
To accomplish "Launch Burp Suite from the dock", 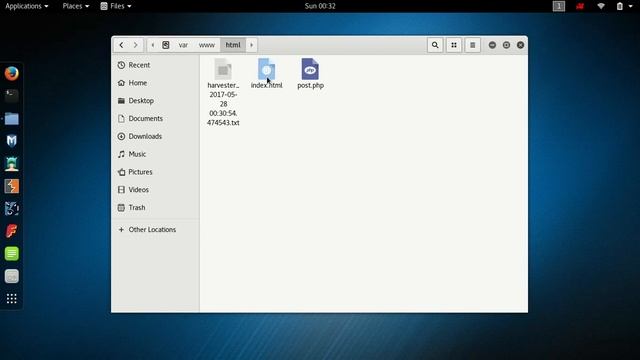I will pyautogui.click(x=11, y=186).
